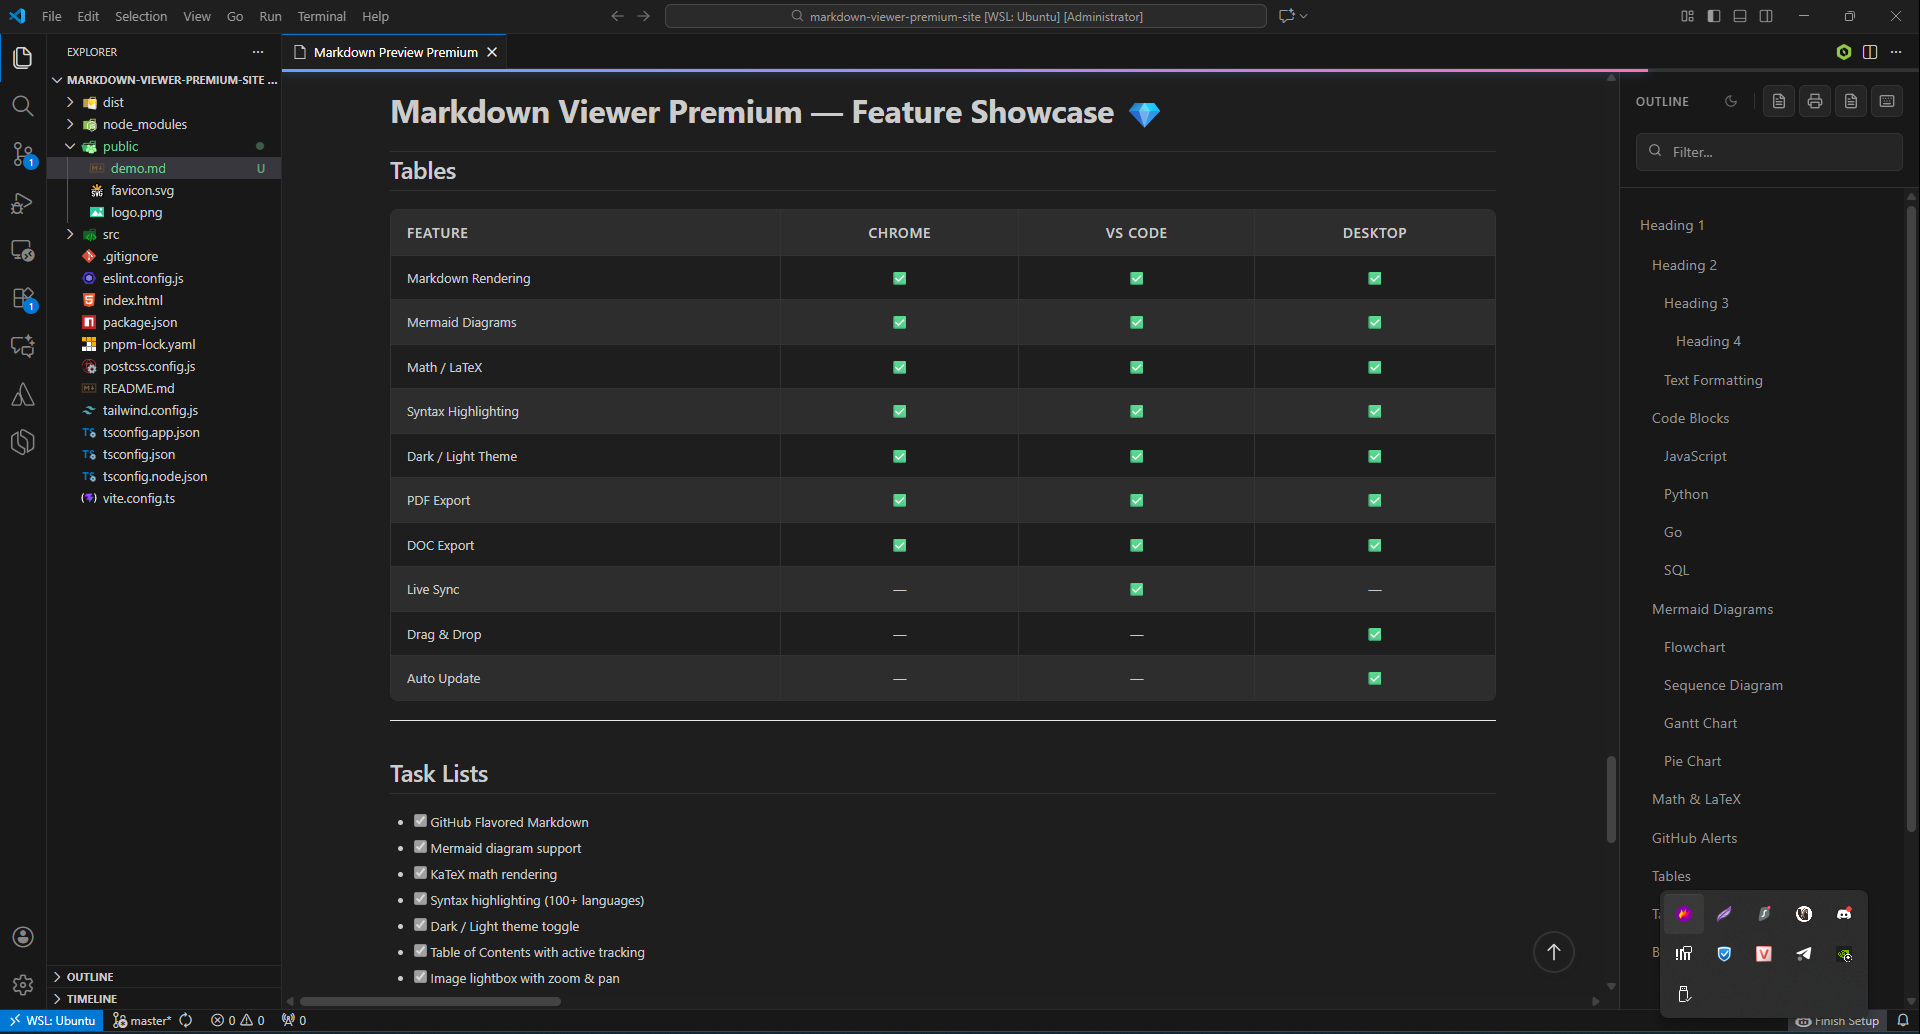The image size is (1920, 1034).
Task: Toggle the dark mode moon icon
Action: pyautogui.click(x=1731, y=101)
